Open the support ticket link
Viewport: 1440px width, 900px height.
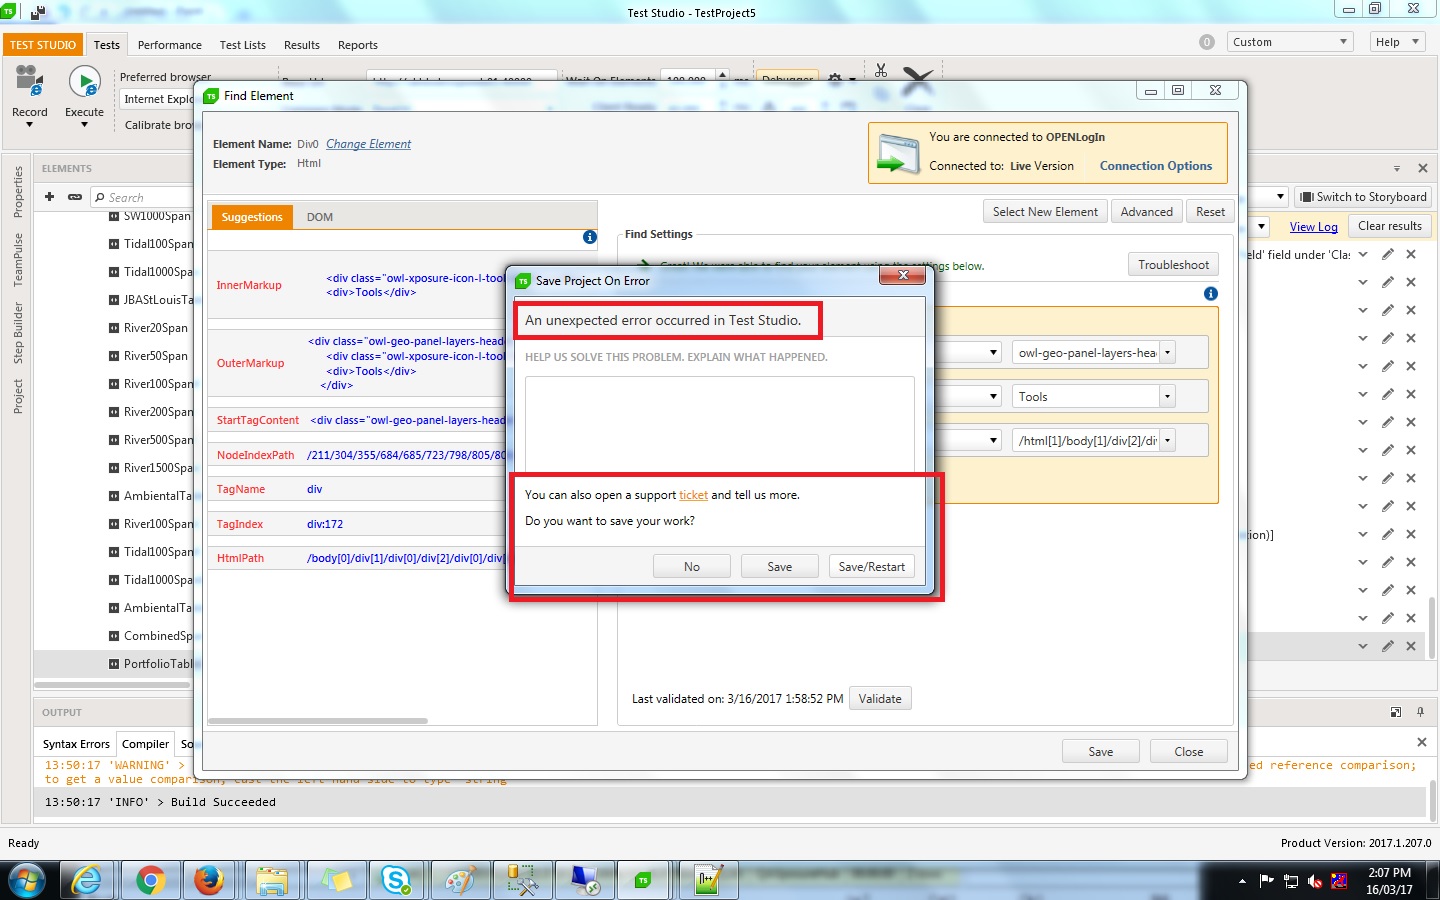[693, 495]
